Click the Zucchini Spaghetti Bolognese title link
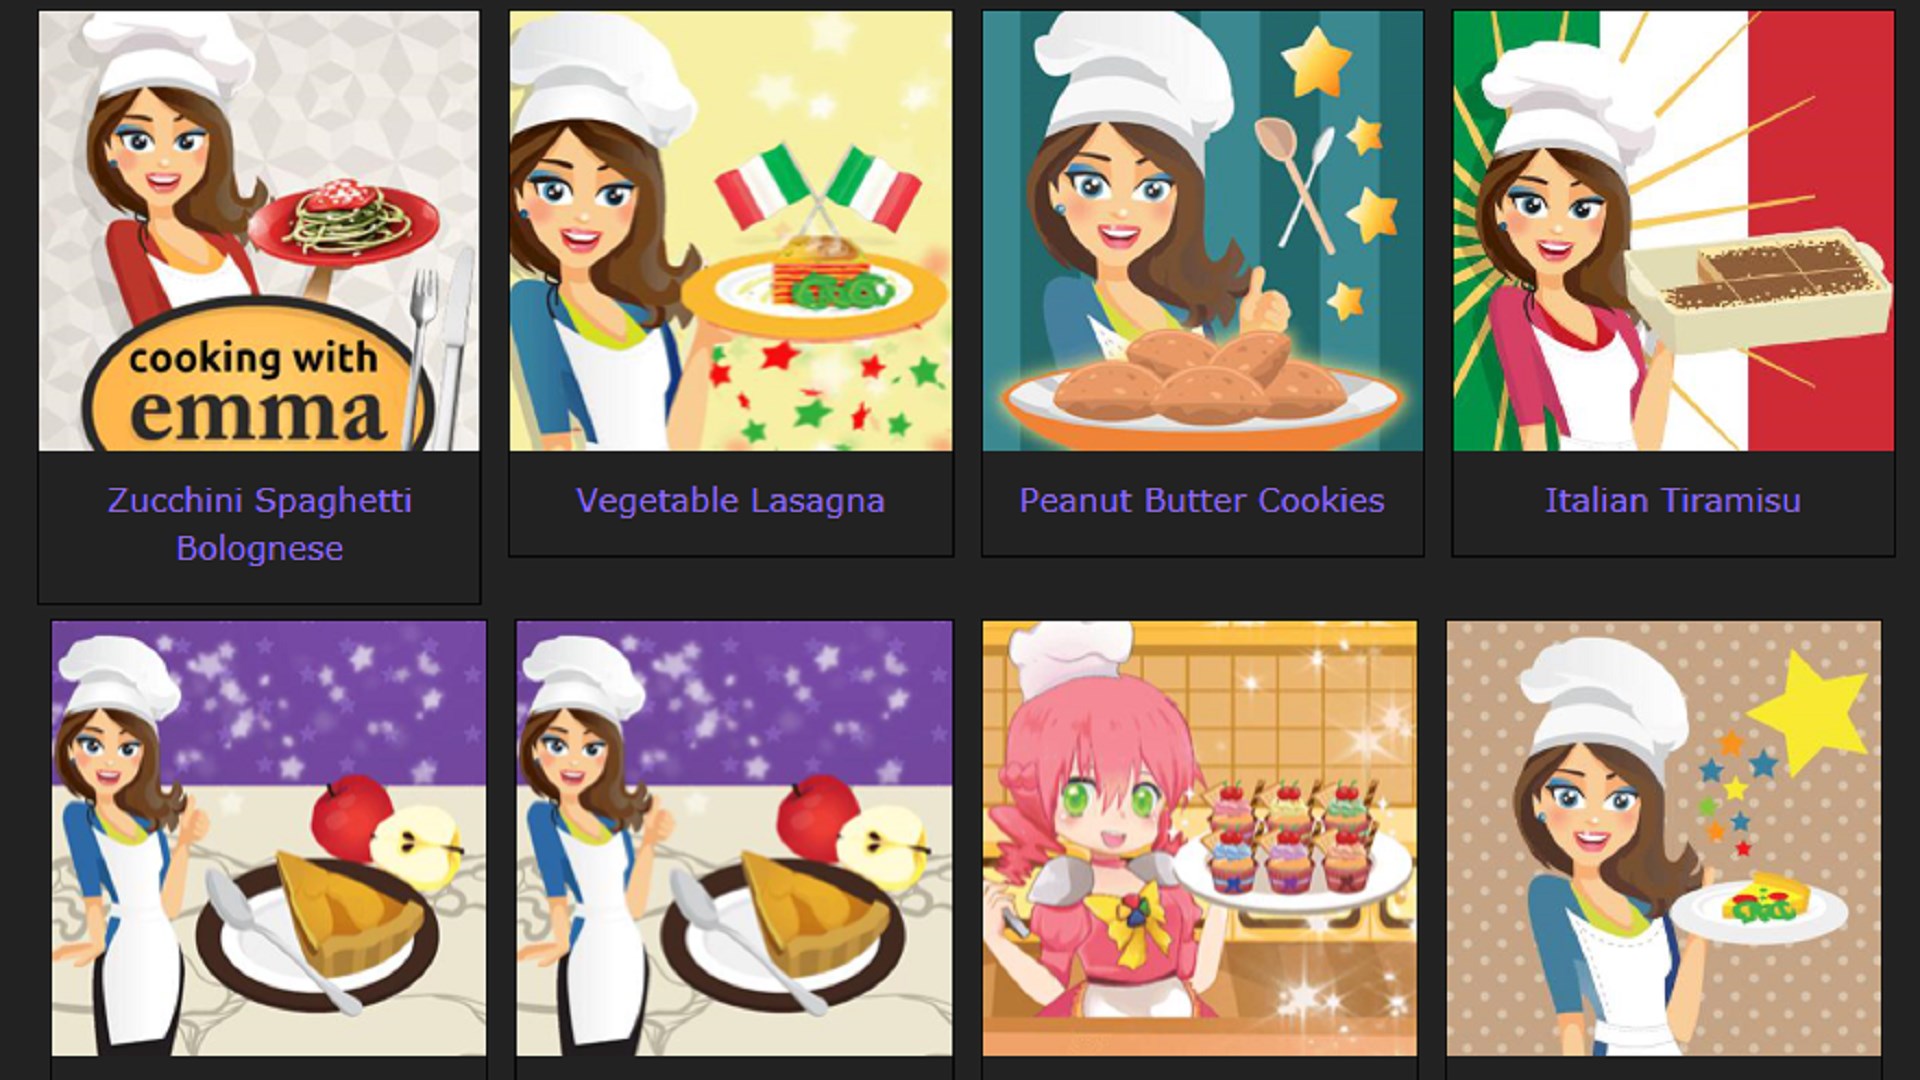 [259, 524]
